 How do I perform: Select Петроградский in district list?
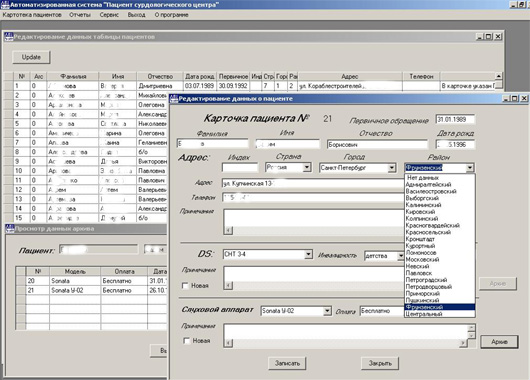click(440, 280)
